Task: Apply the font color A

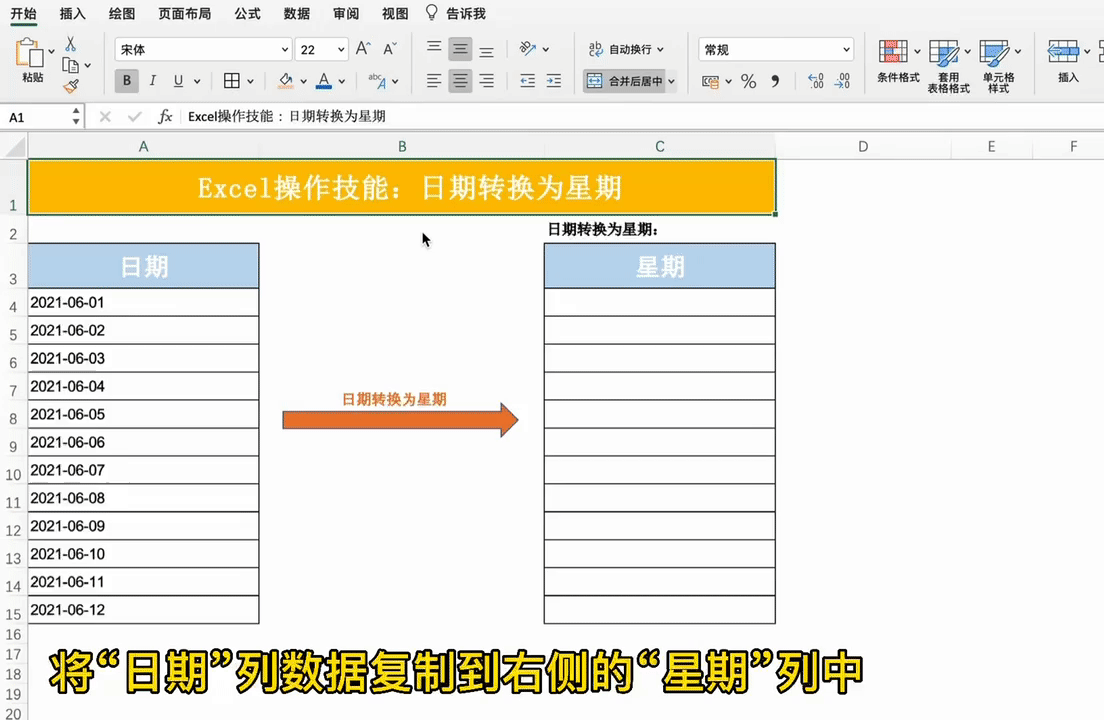Action: 324,81
